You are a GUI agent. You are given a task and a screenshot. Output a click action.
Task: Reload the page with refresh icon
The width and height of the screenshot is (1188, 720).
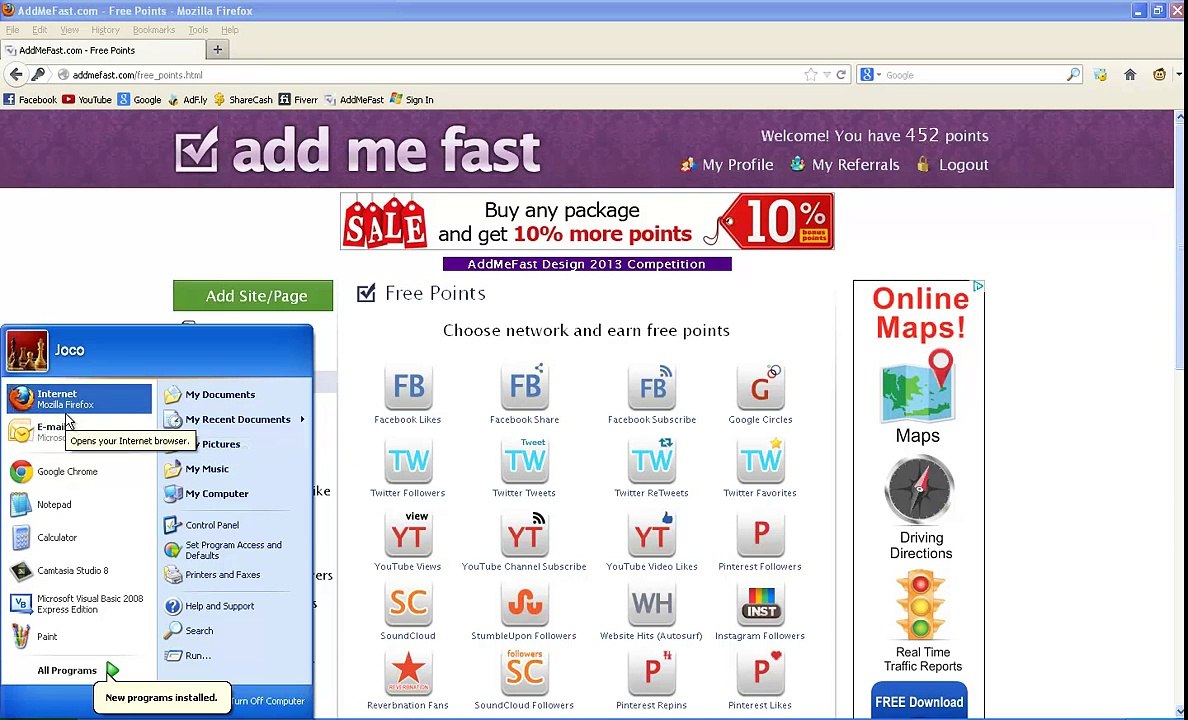[x=841, y=74]
